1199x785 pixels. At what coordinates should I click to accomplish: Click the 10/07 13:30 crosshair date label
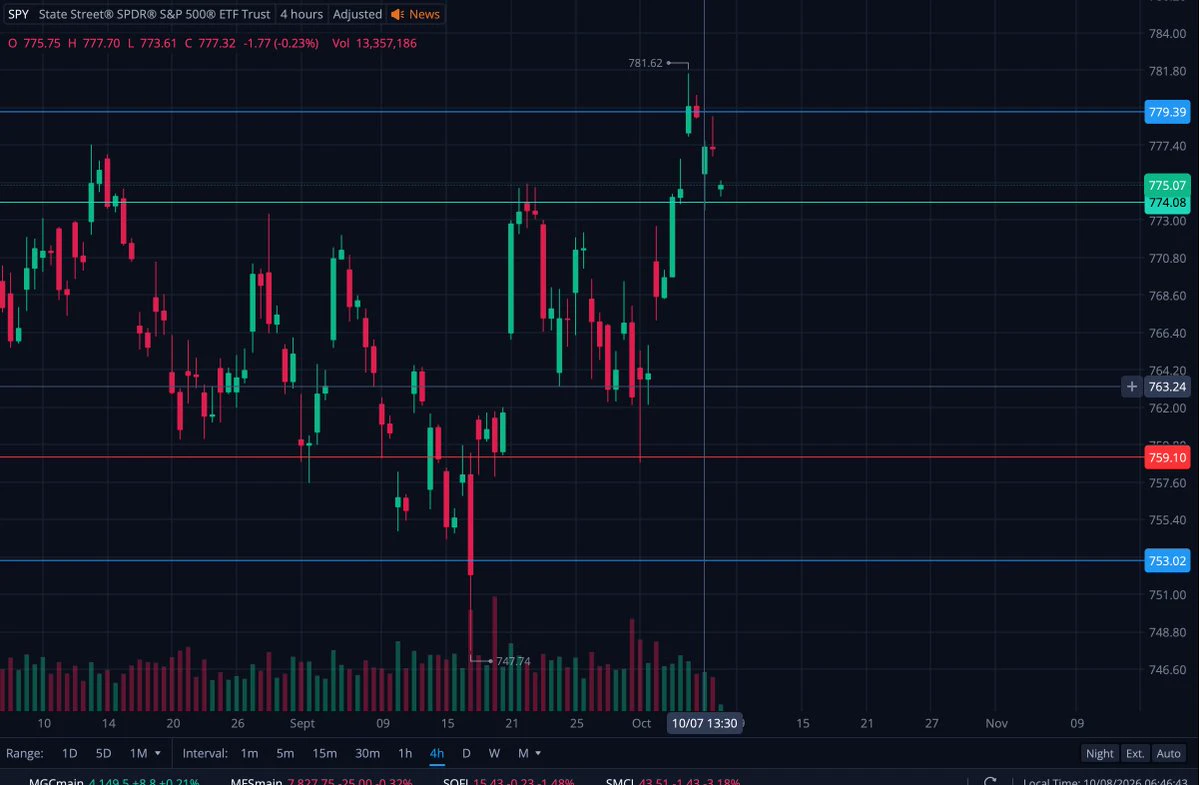(x=704, y=723)
